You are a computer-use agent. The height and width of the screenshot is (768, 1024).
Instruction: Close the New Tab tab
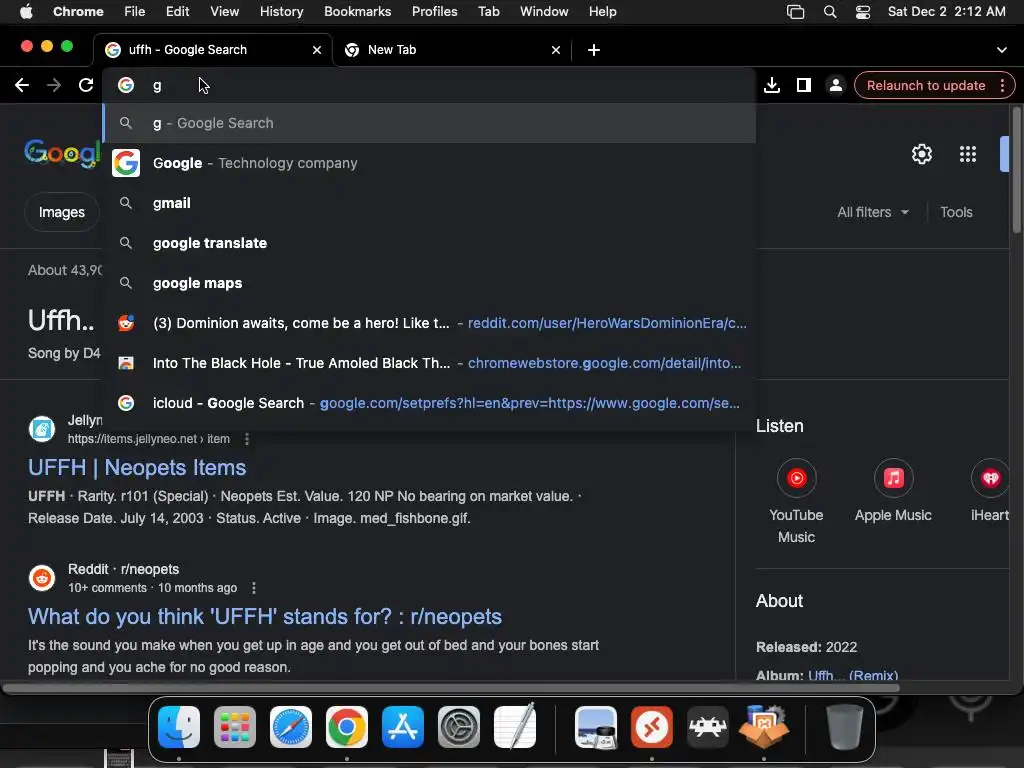click(556, 50)
